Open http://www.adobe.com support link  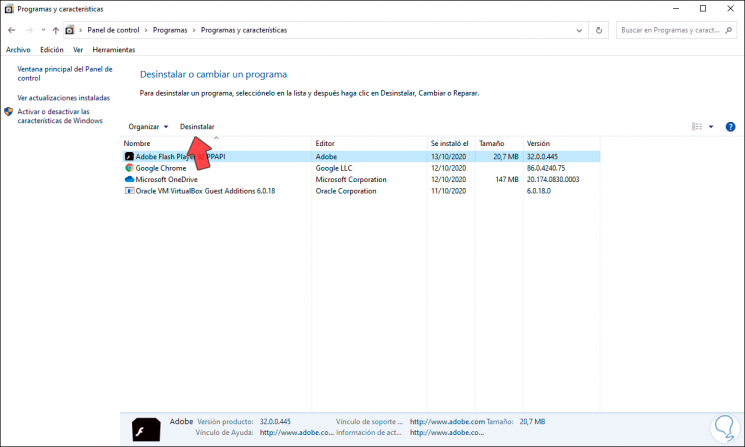tap(447, 421)
